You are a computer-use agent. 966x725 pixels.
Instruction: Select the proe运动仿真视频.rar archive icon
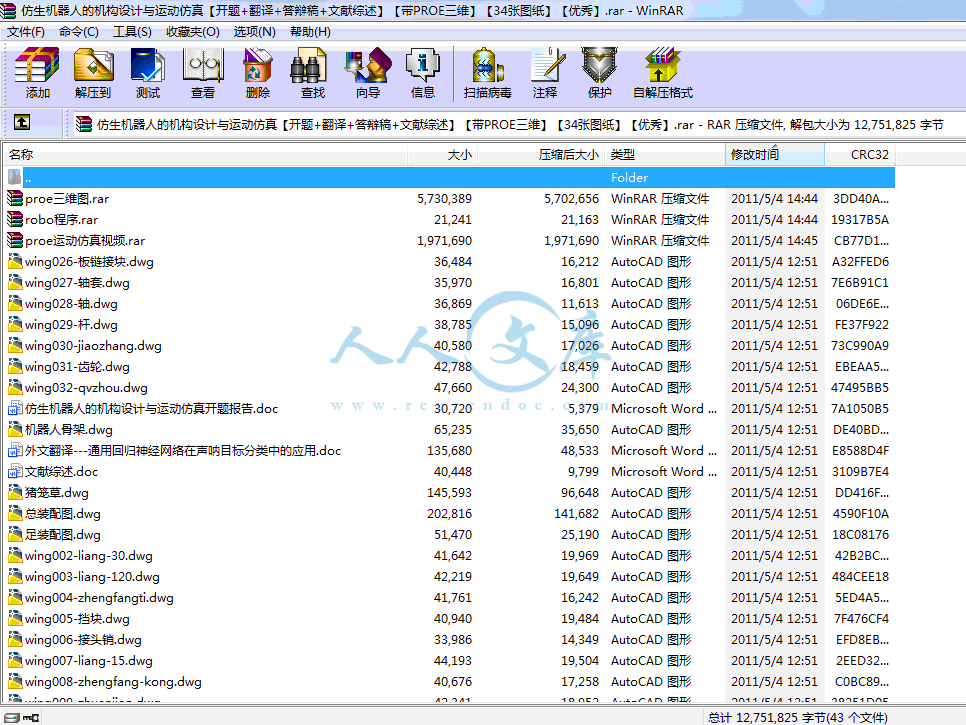coord(15,240)
